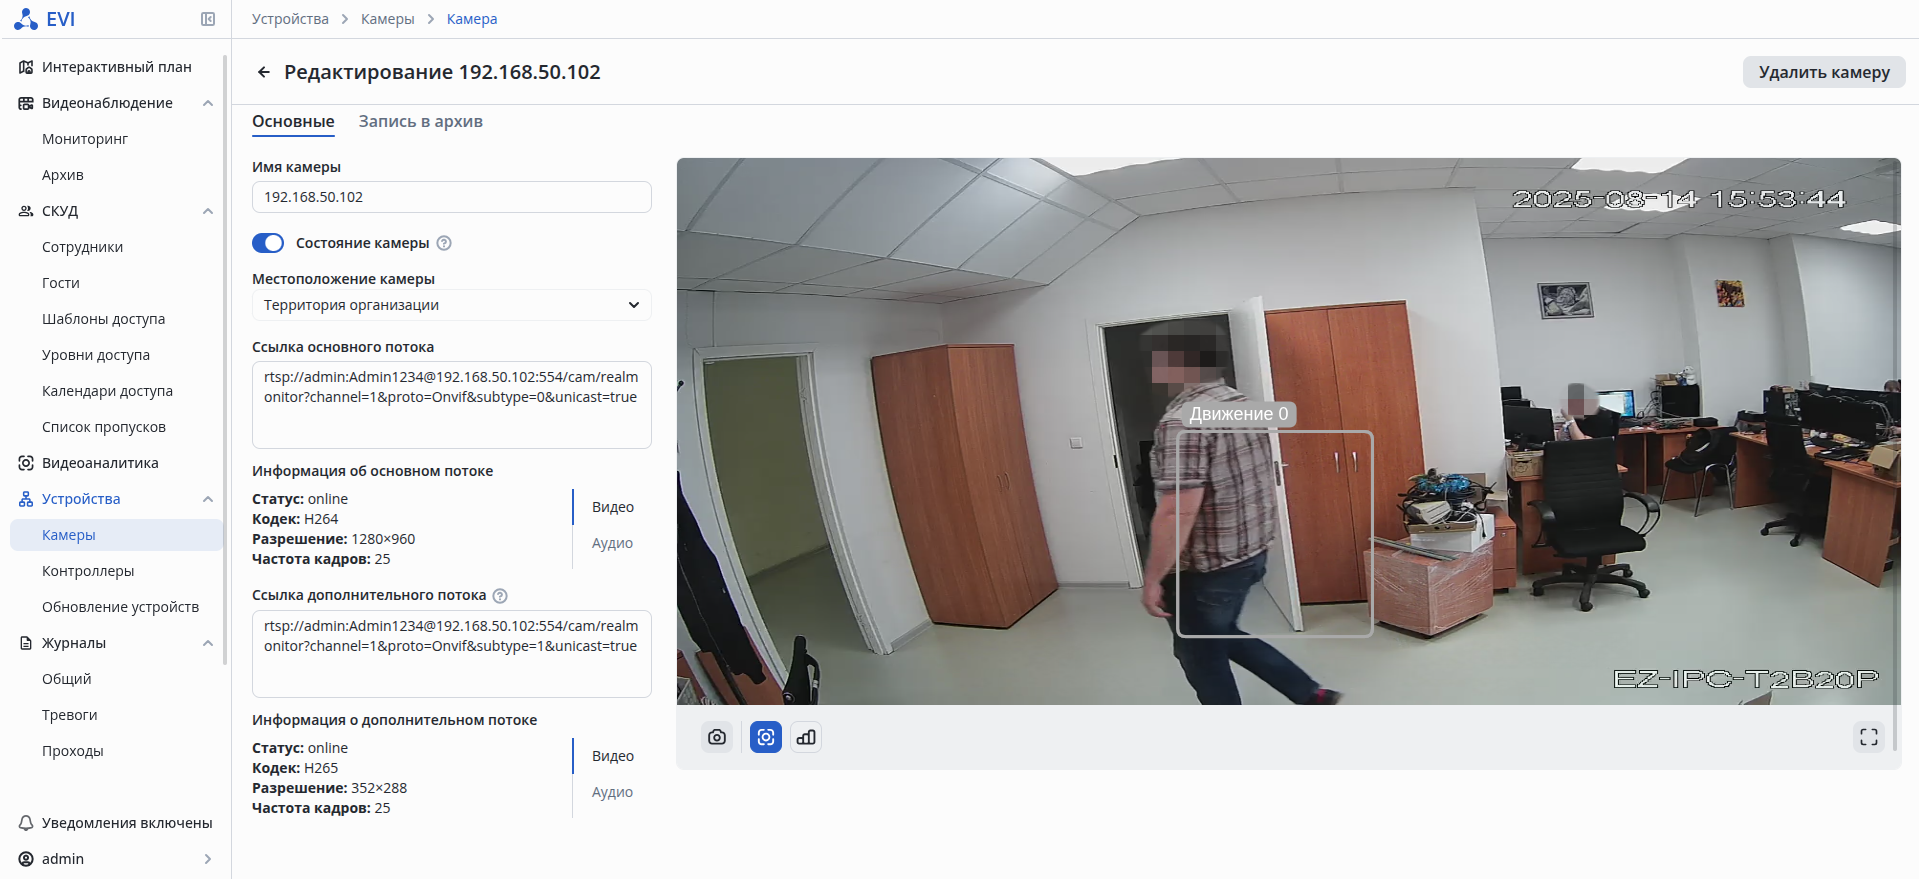Toggle the Состояние камеры switch
1919x880 pixels.
tap(268, 243)
